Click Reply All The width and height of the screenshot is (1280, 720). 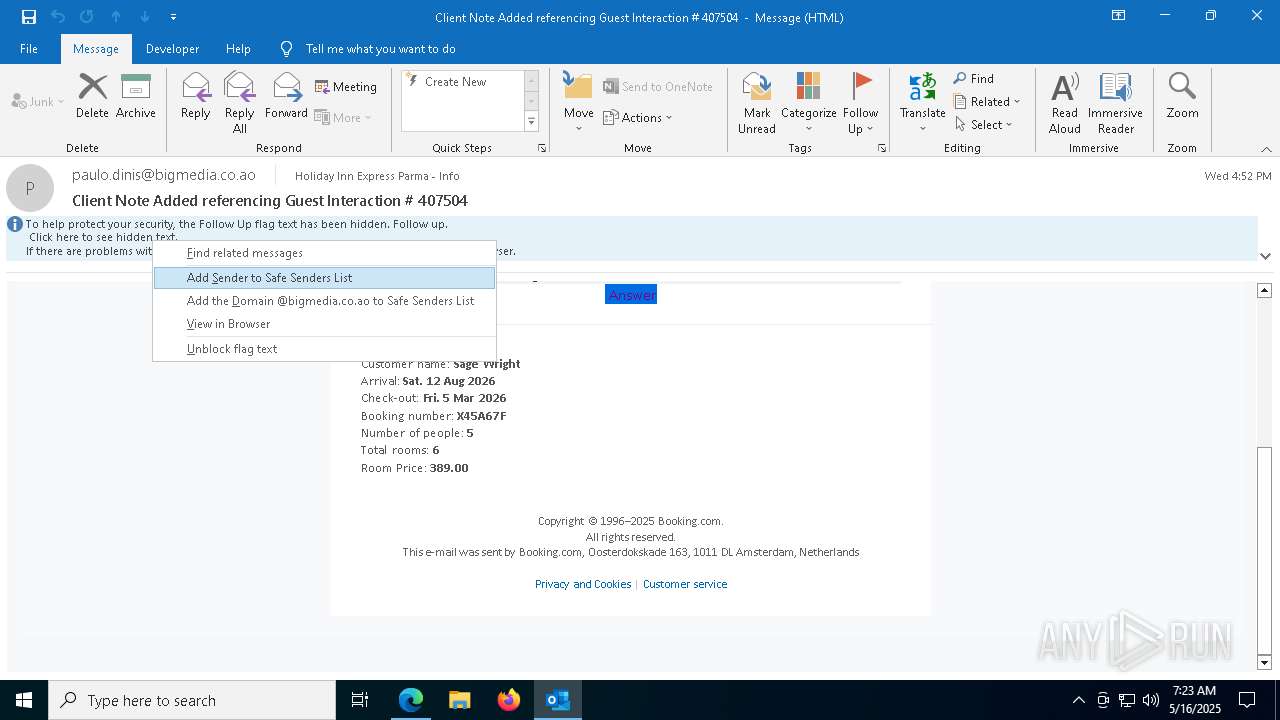click(240, 103)
